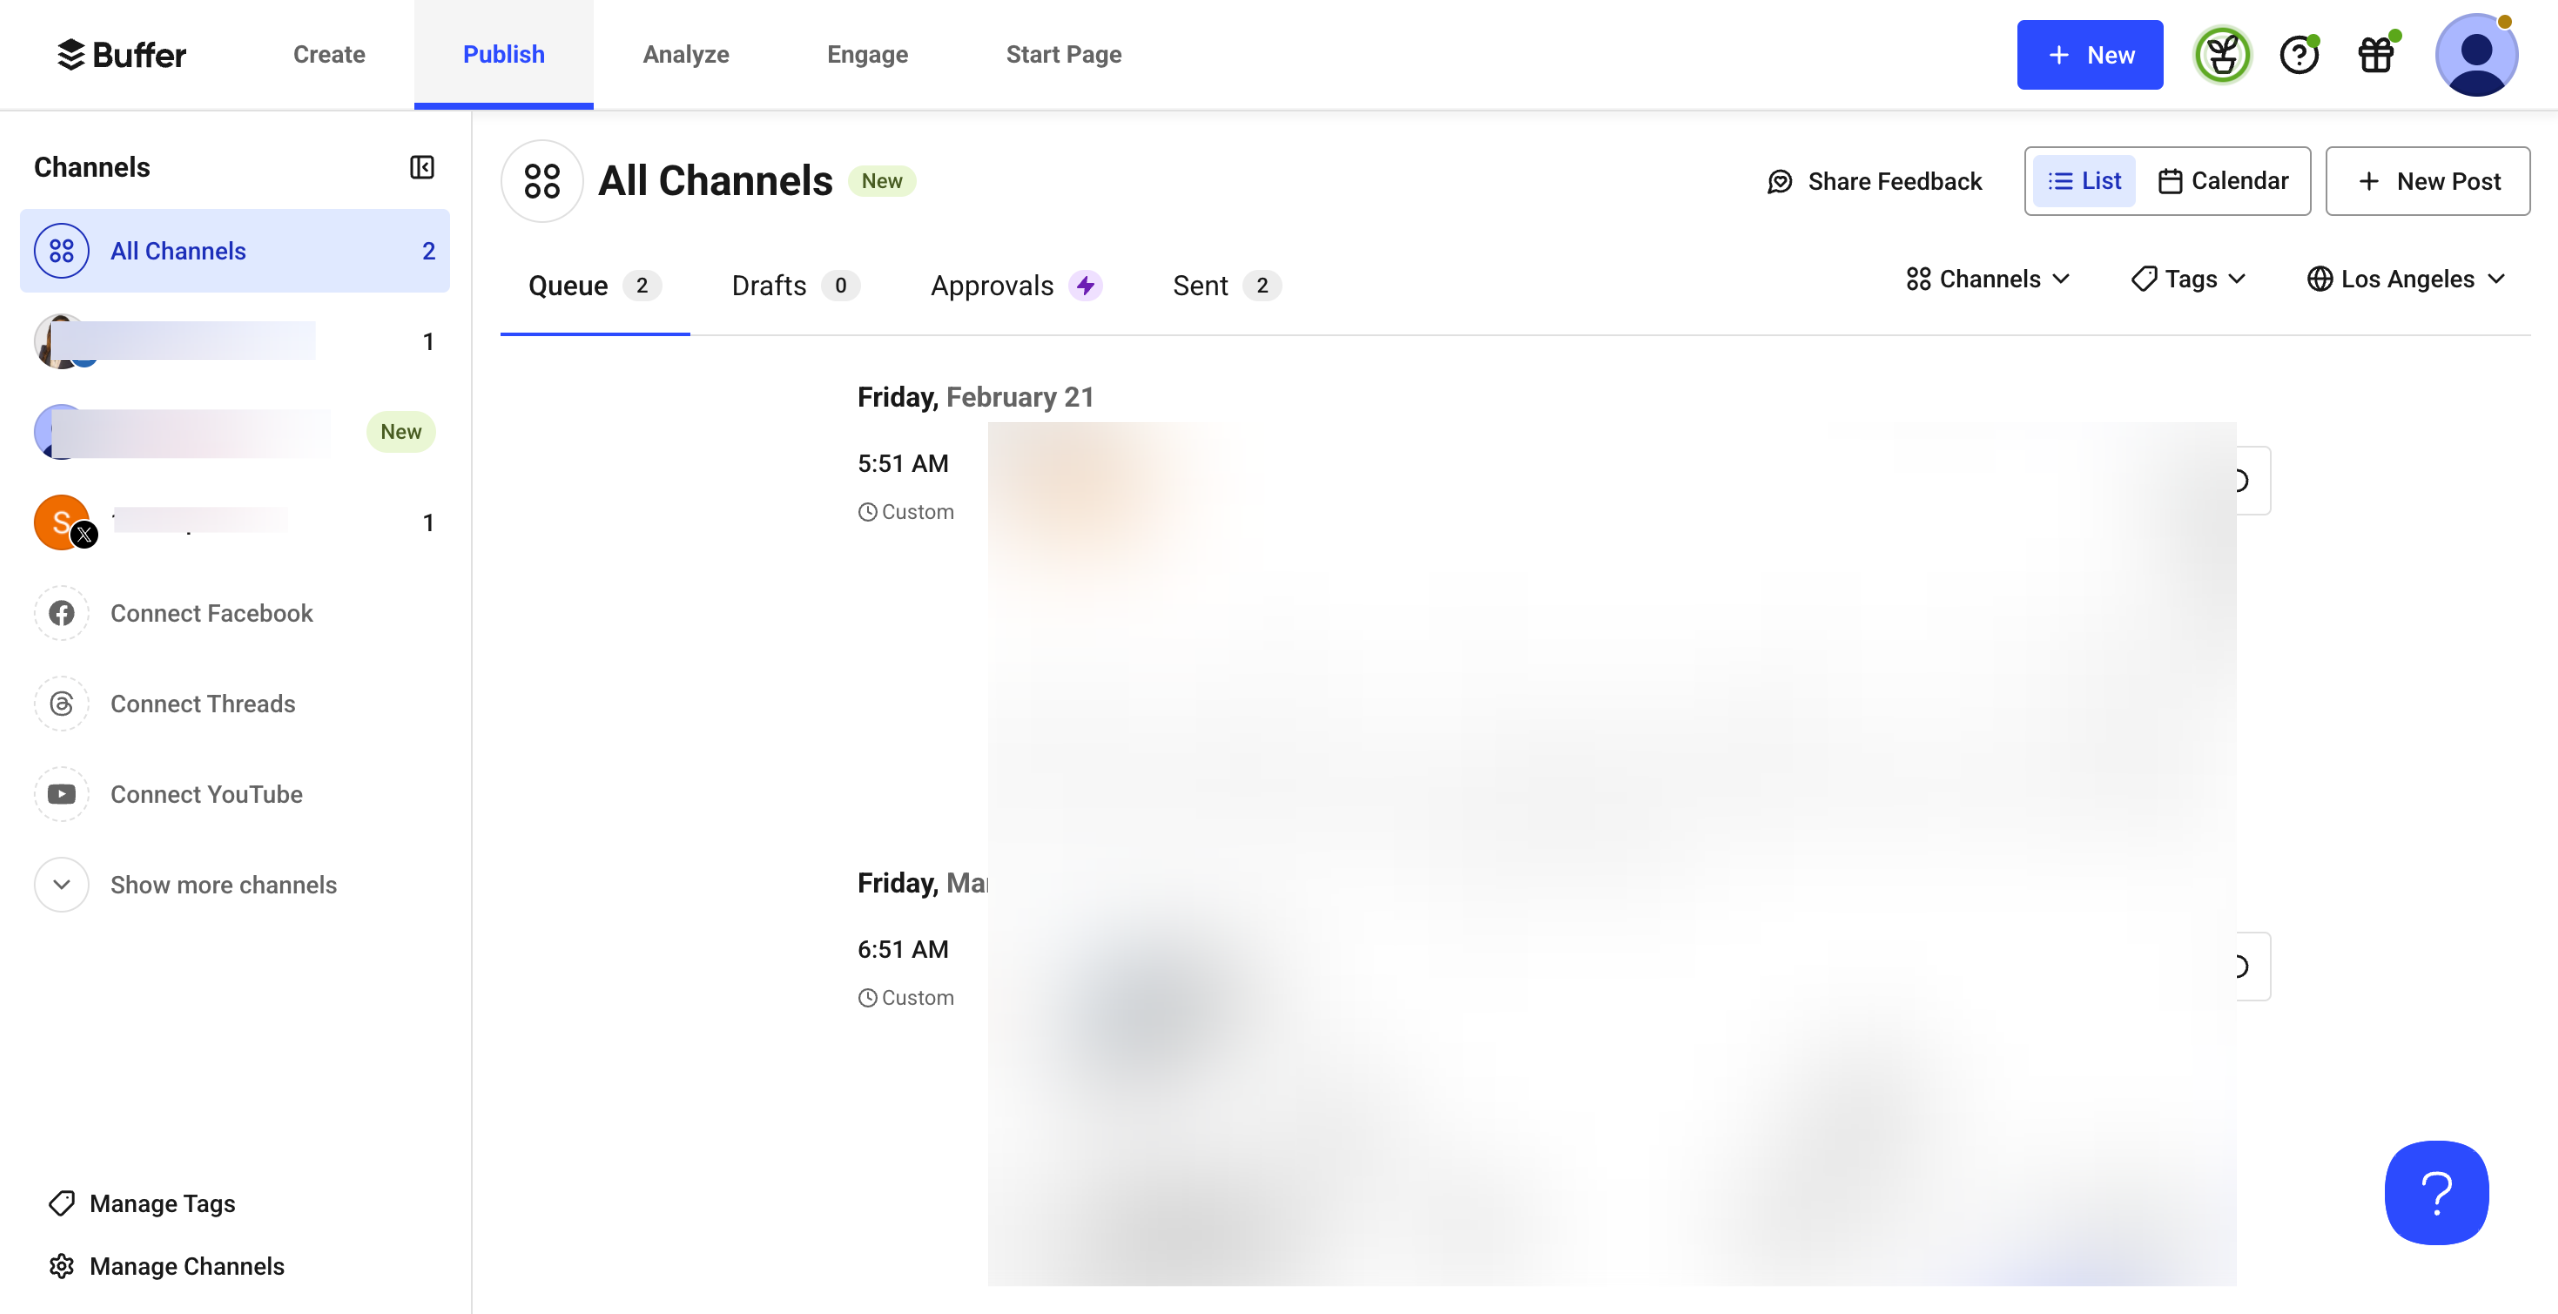
Task: Open the Channels filter dropdown
Action: click(1988, 279)
